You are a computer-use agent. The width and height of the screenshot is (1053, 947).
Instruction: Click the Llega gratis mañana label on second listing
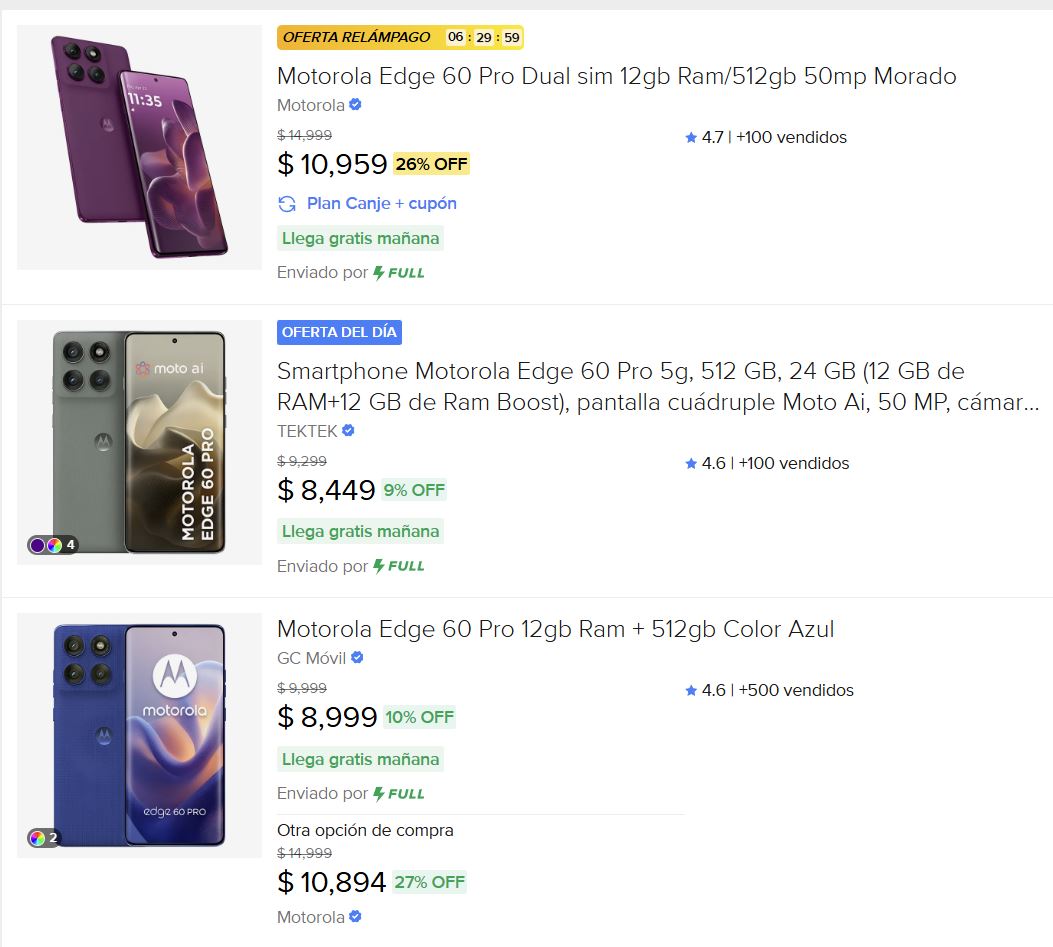pyautogui.click(x=361, y=531)
